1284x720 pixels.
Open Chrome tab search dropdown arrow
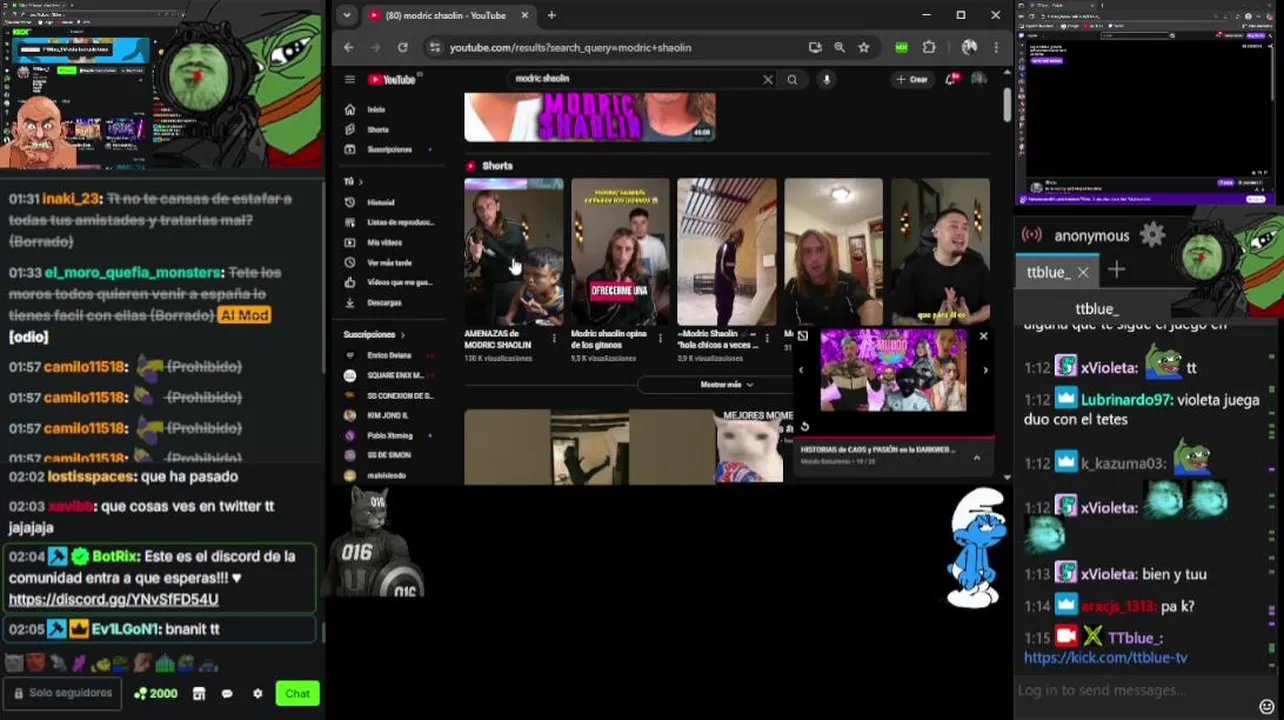pos(346,15)
